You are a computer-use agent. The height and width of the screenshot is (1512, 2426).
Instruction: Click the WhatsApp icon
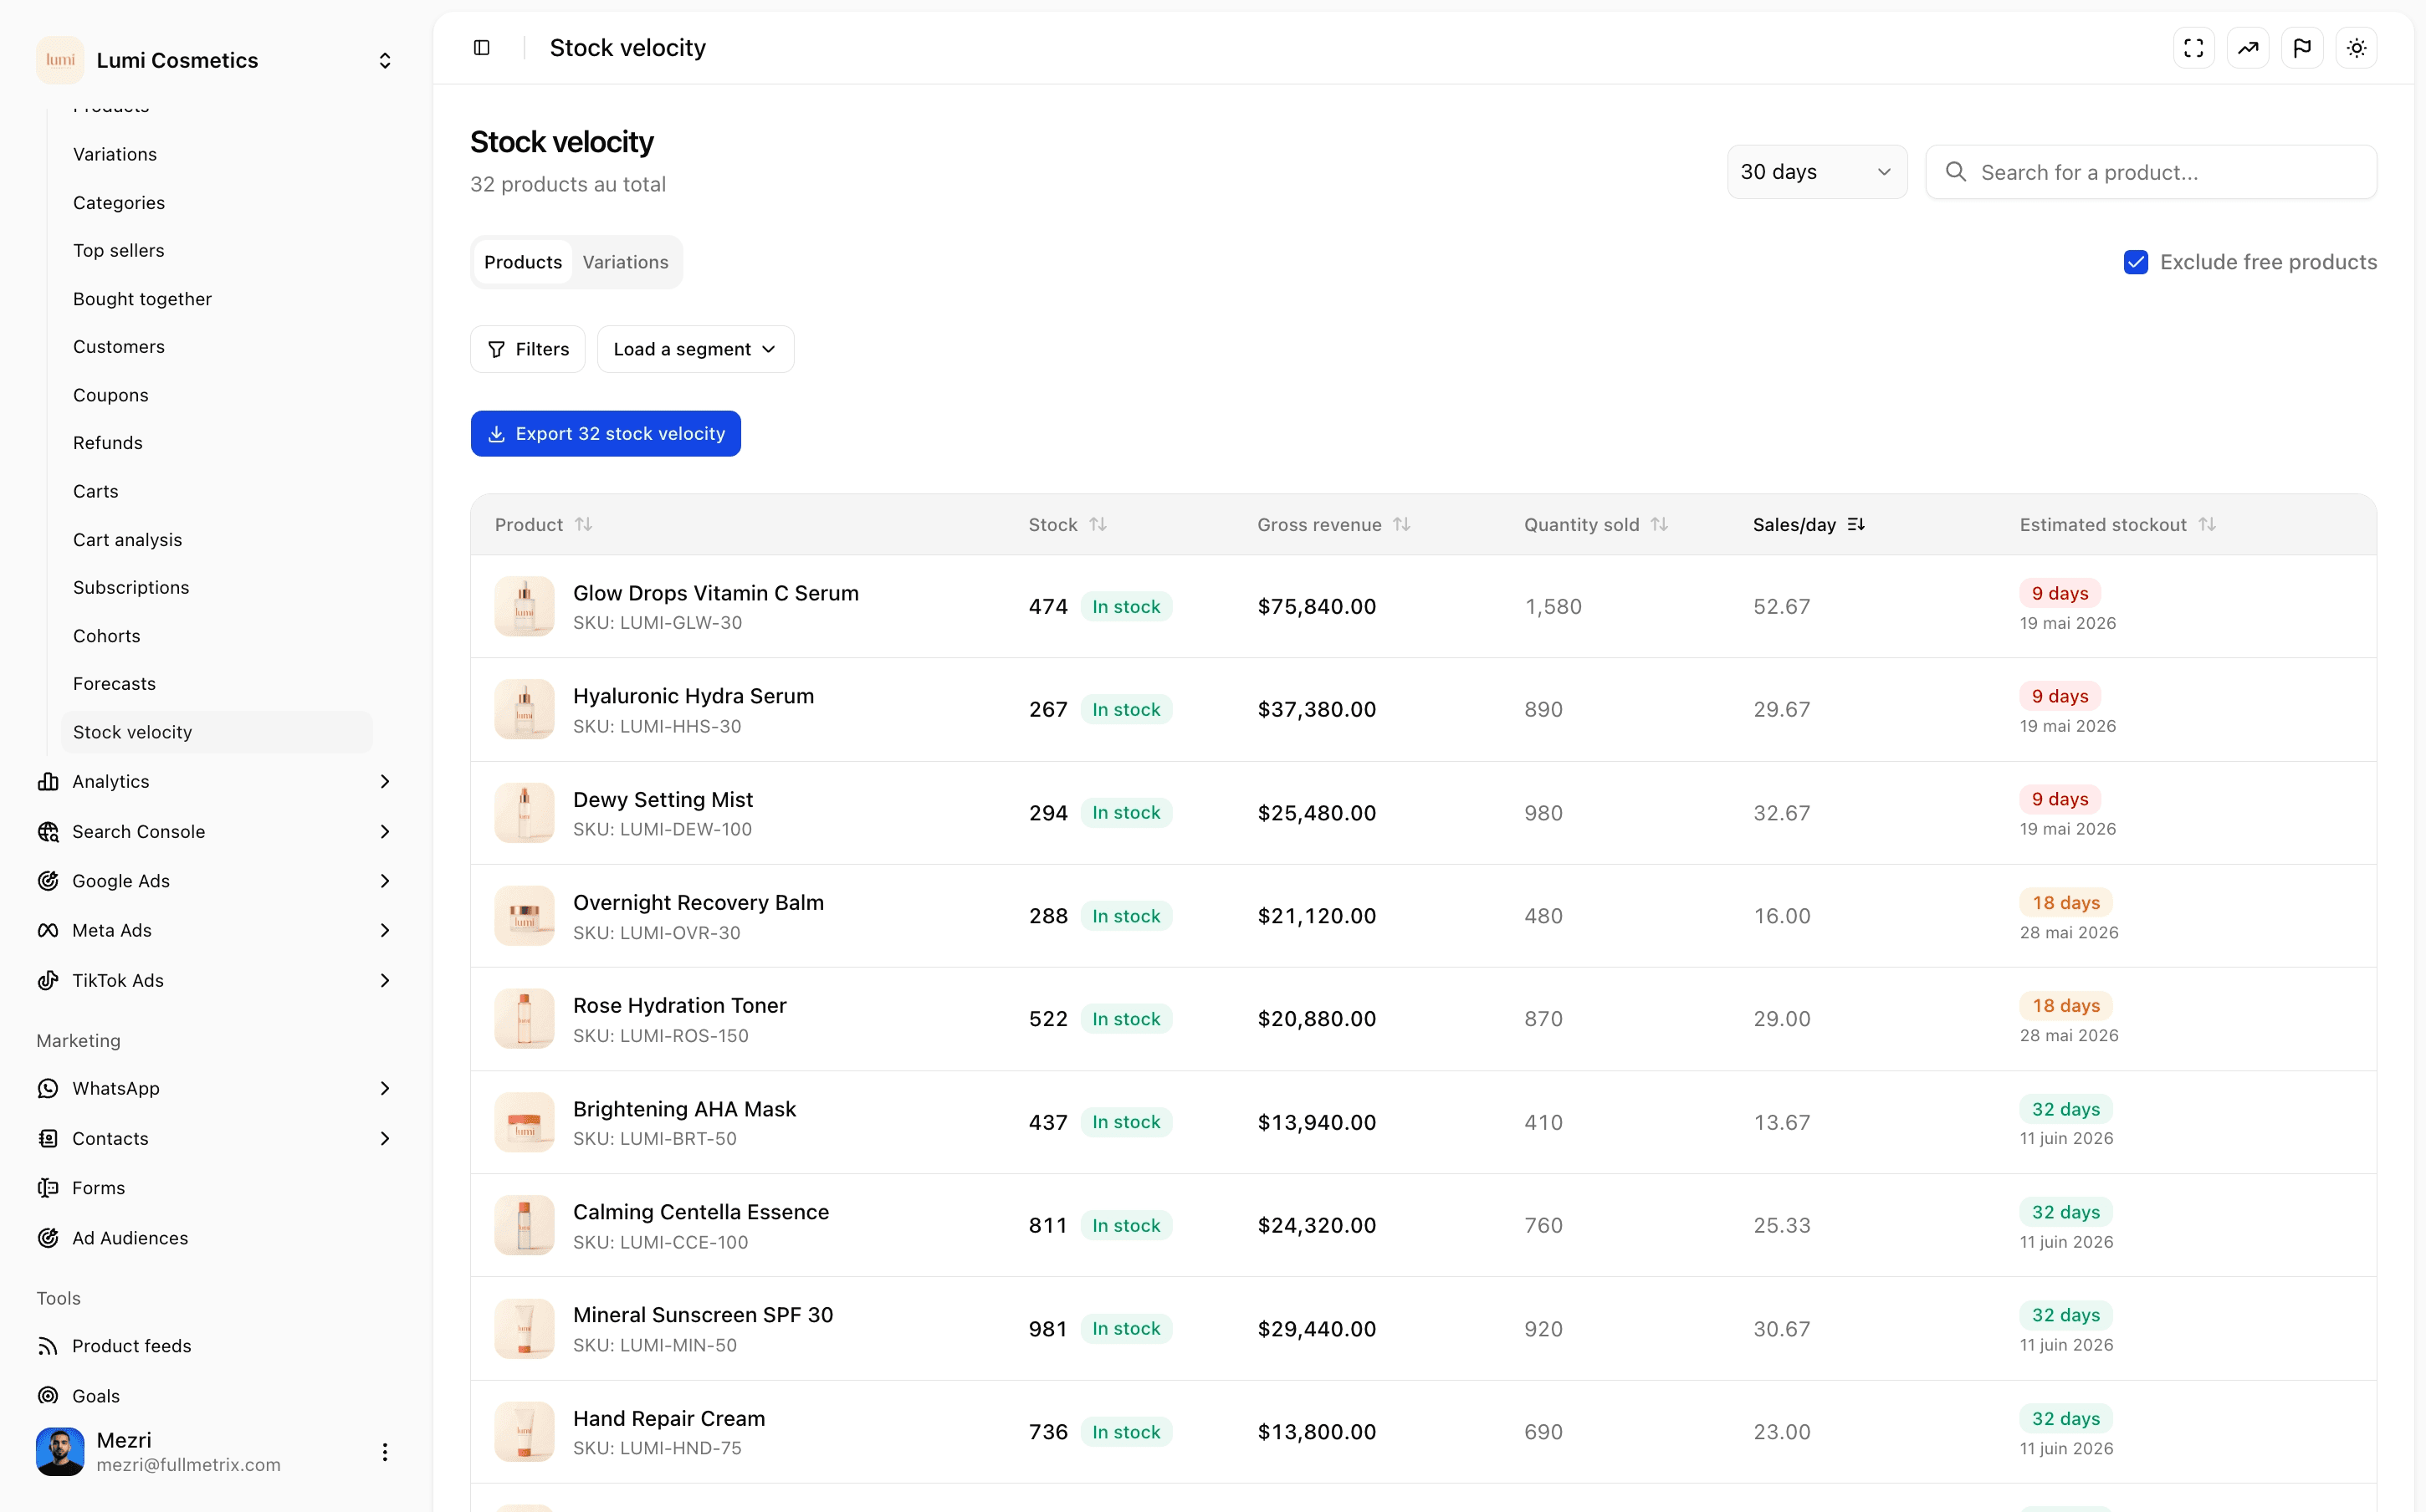48,1089
